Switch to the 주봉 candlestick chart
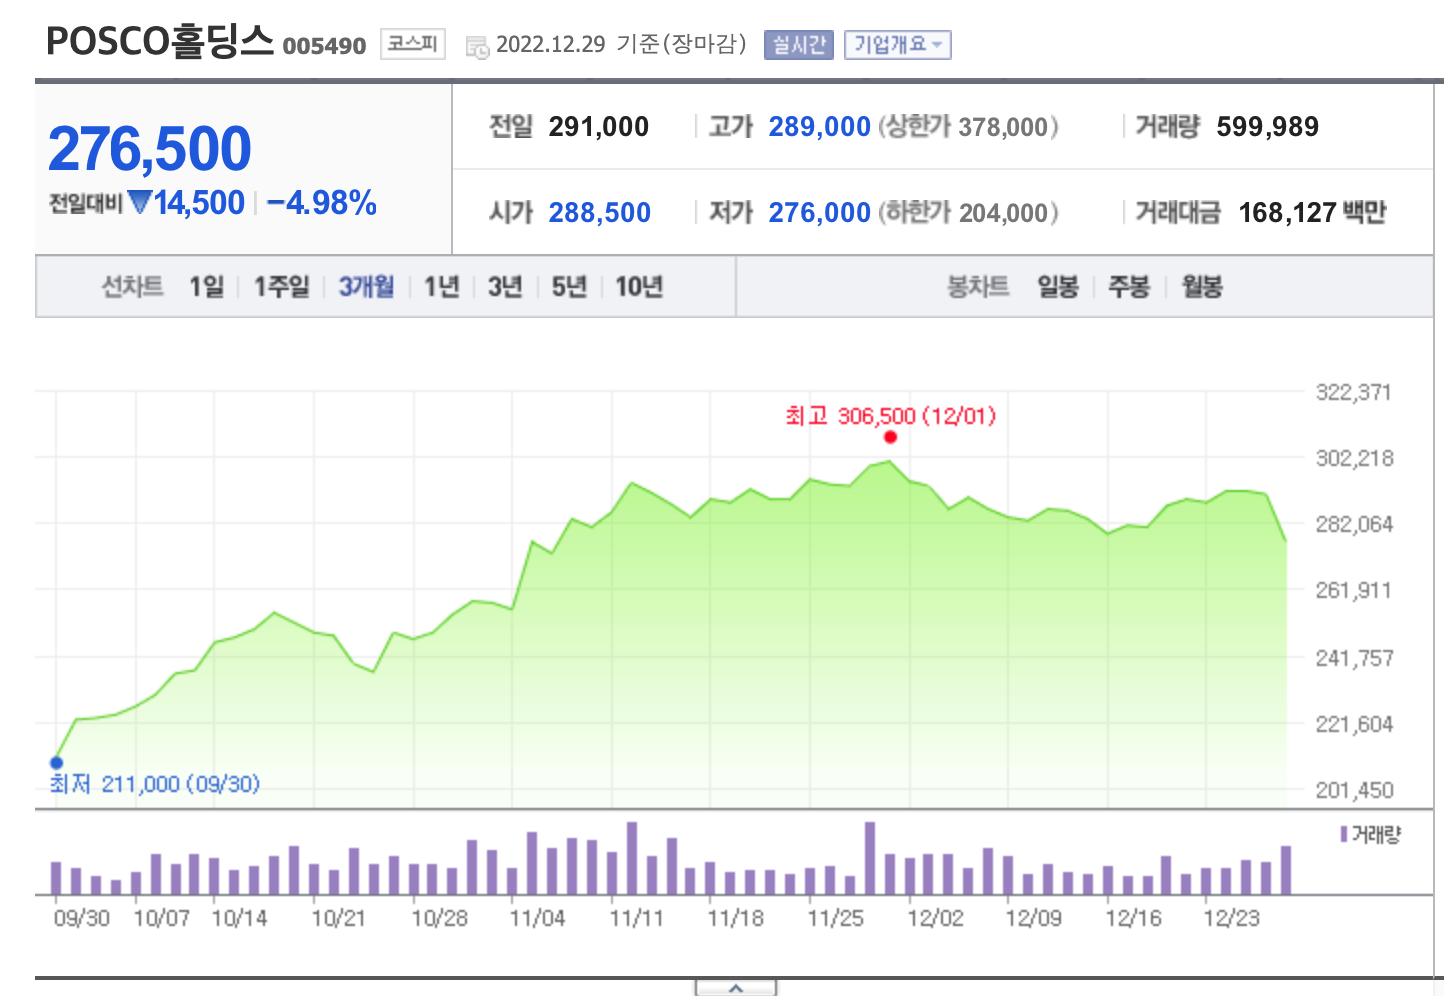 [x=1129, y=287]
